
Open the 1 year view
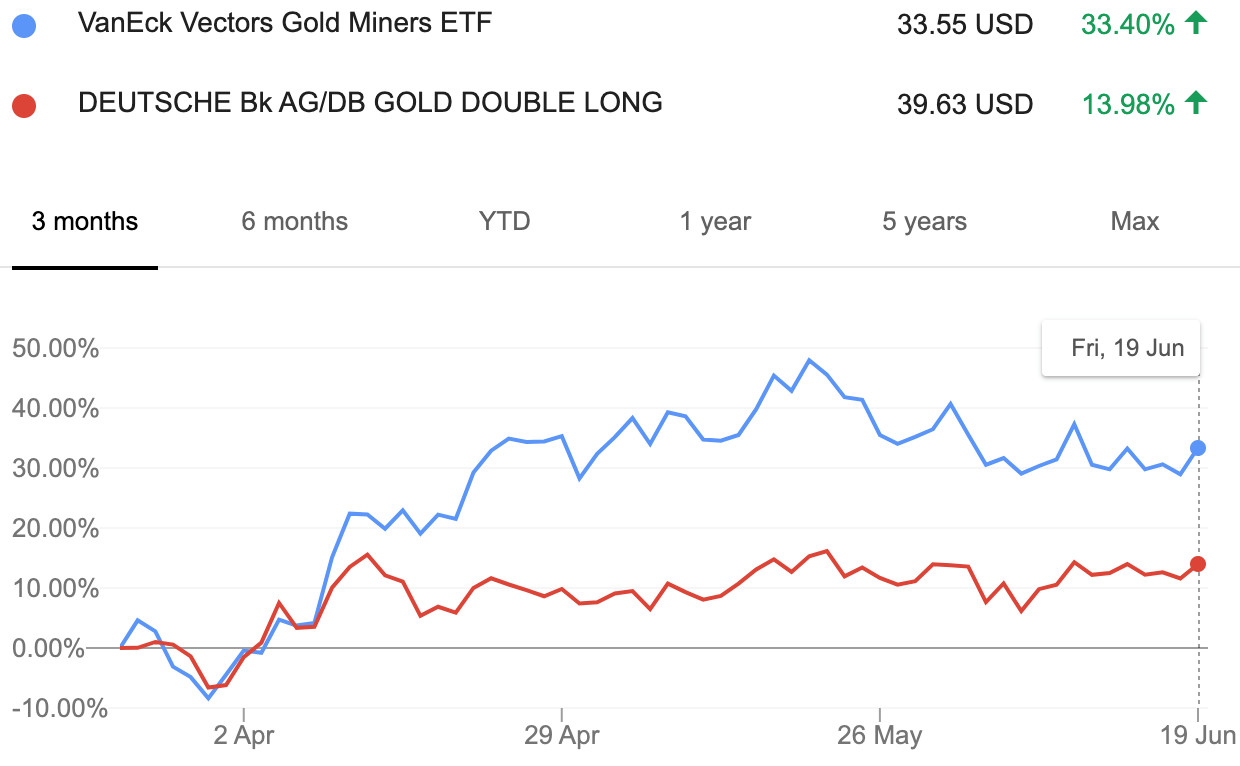click(x=714, y=221)
